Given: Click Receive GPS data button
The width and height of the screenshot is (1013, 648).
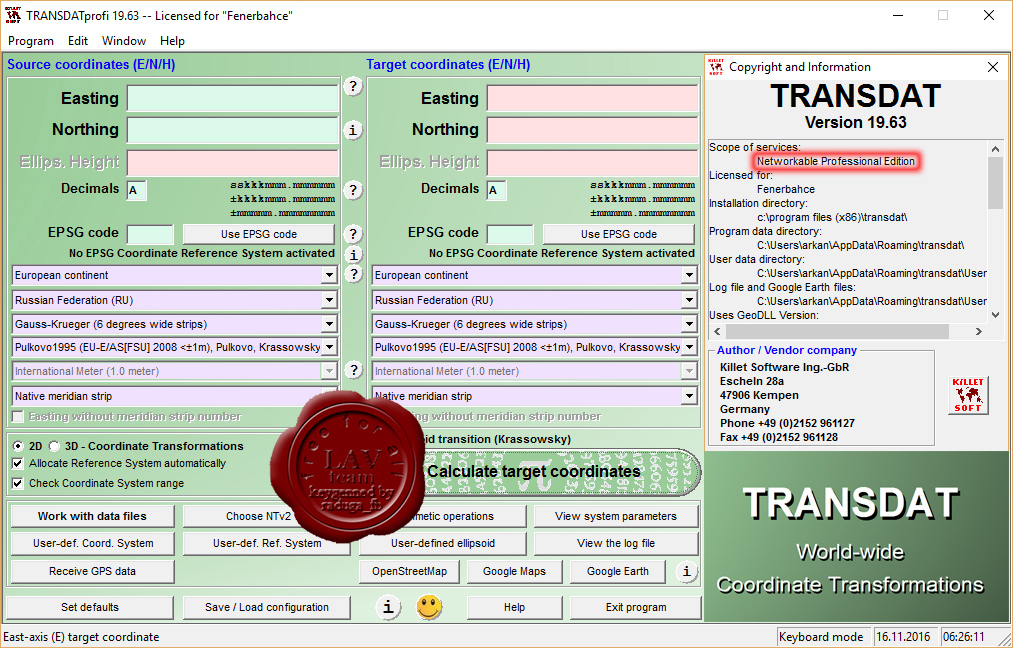Looking at the screenshot, I should click(92, 571).
